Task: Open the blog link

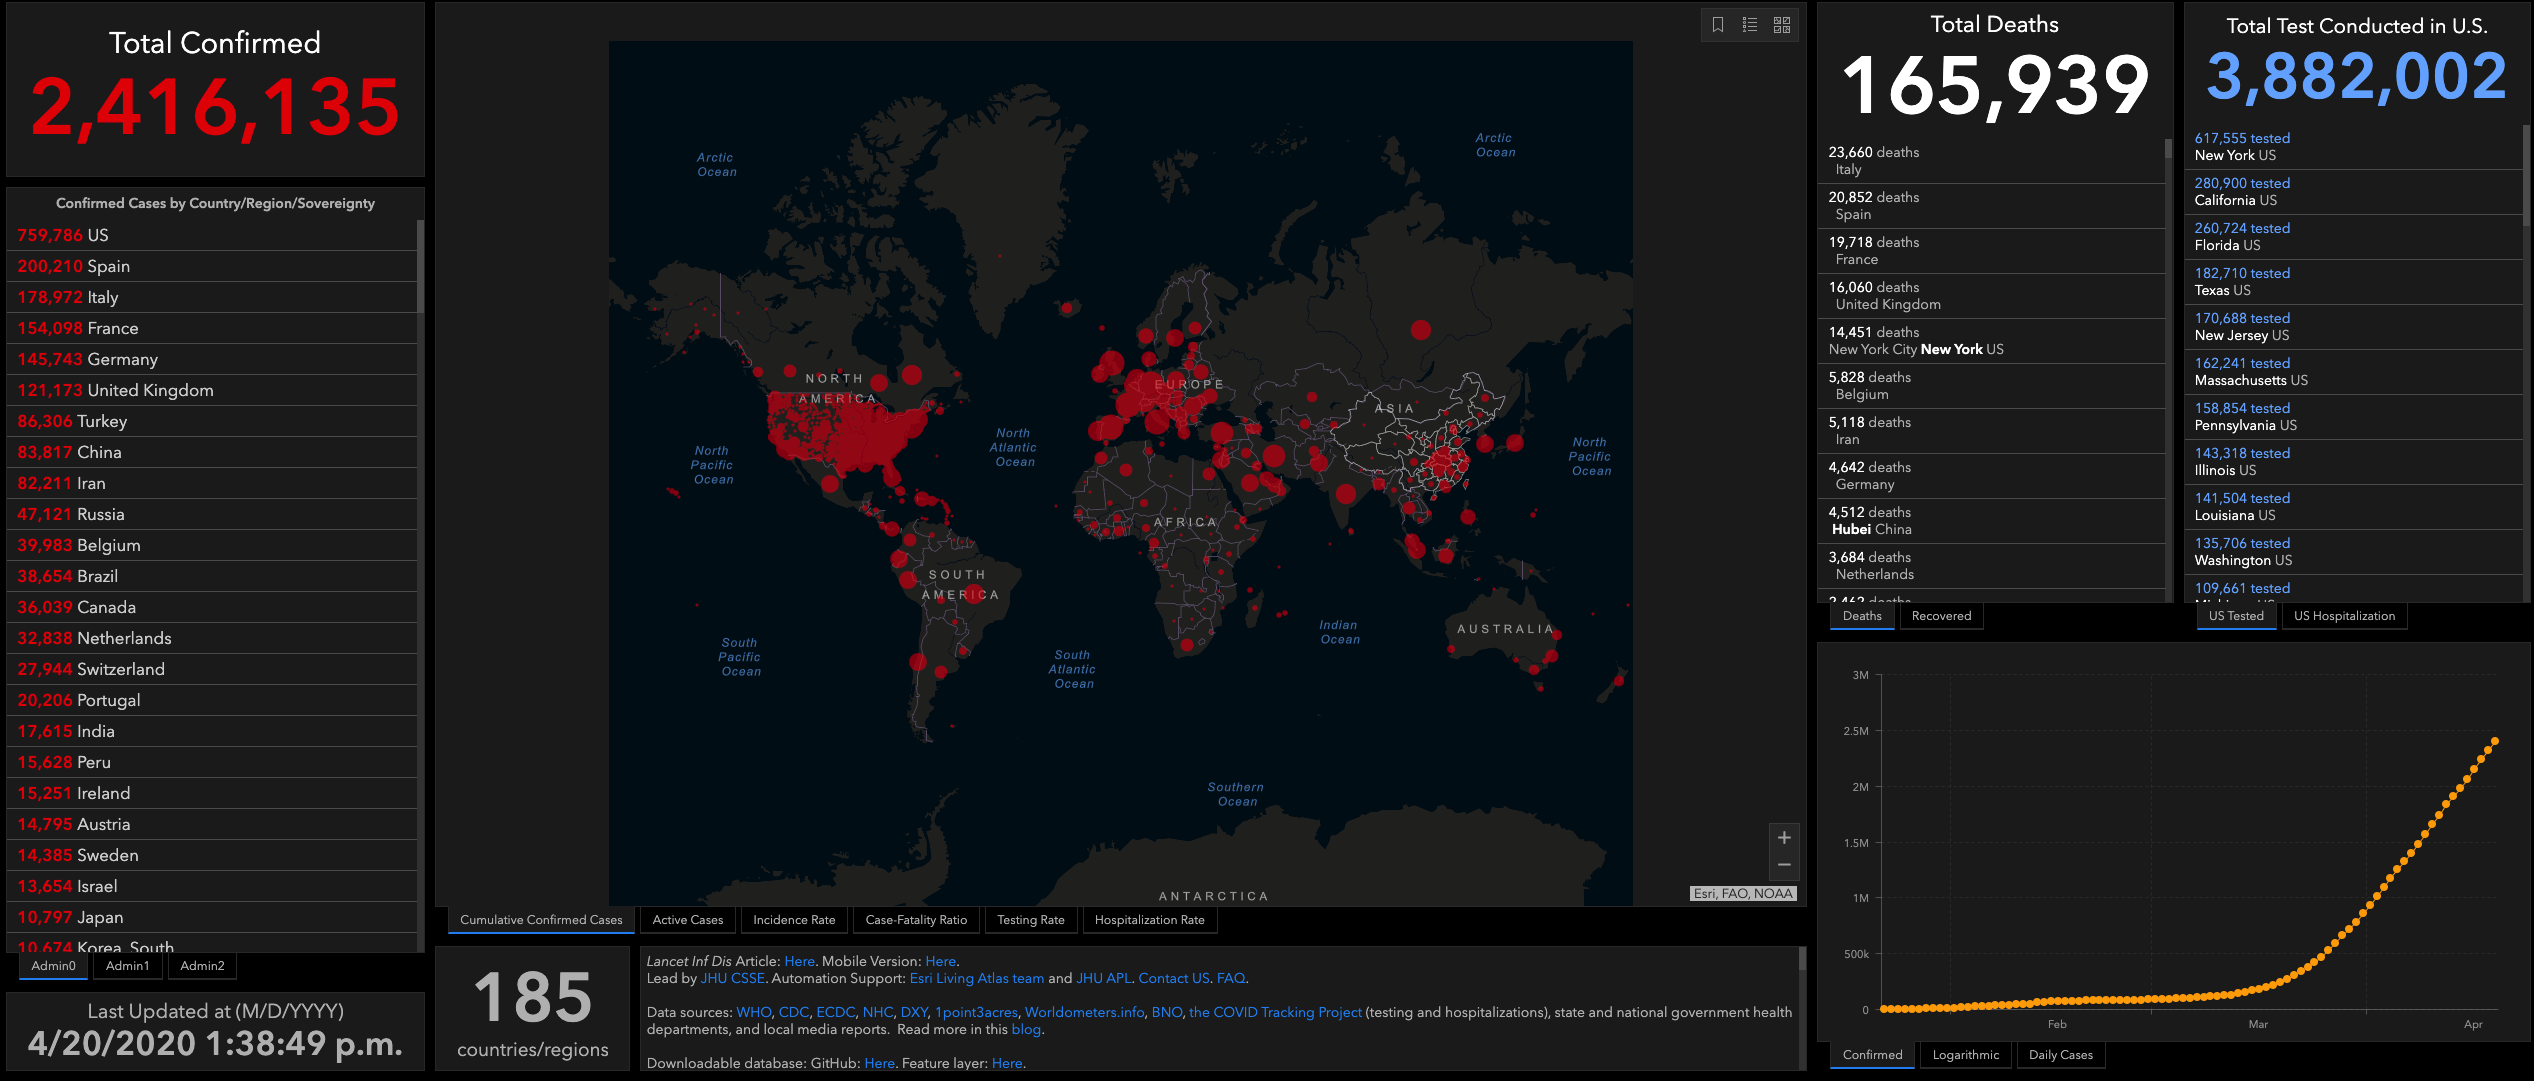Action: [x=1026, y=1030]
